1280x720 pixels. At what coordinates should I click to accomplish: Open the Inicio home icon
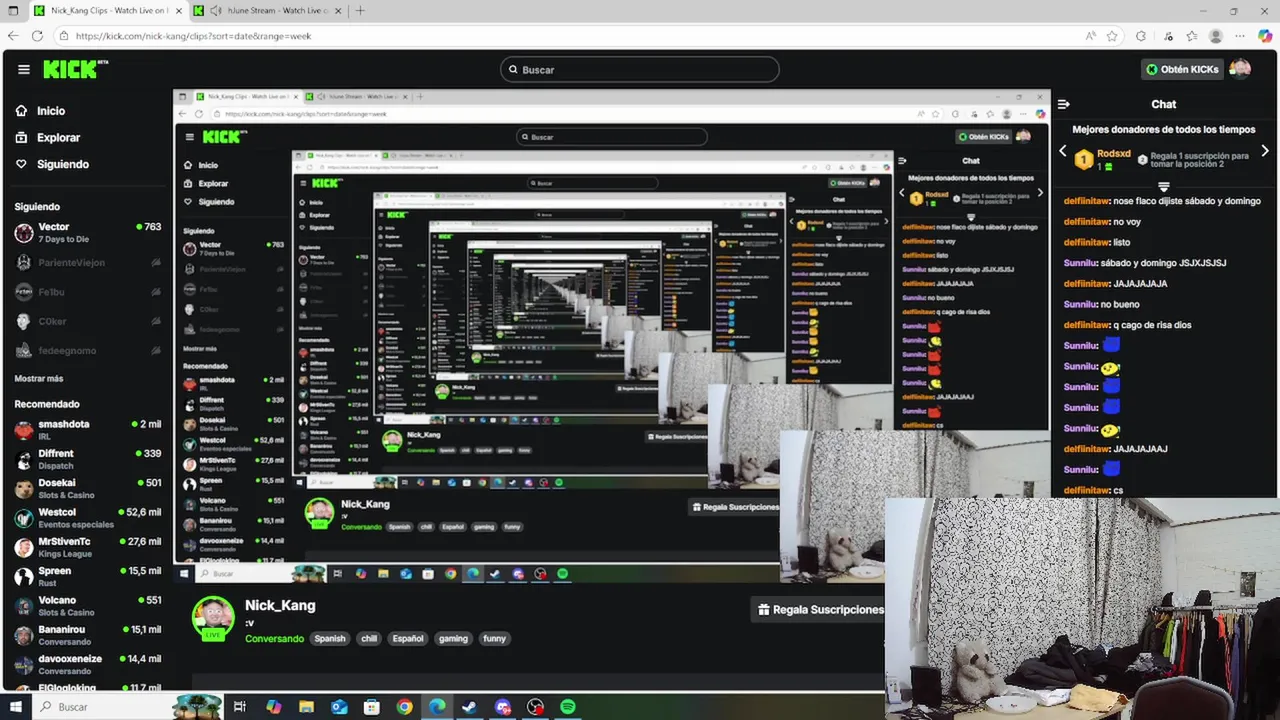(x=22, y=111)
